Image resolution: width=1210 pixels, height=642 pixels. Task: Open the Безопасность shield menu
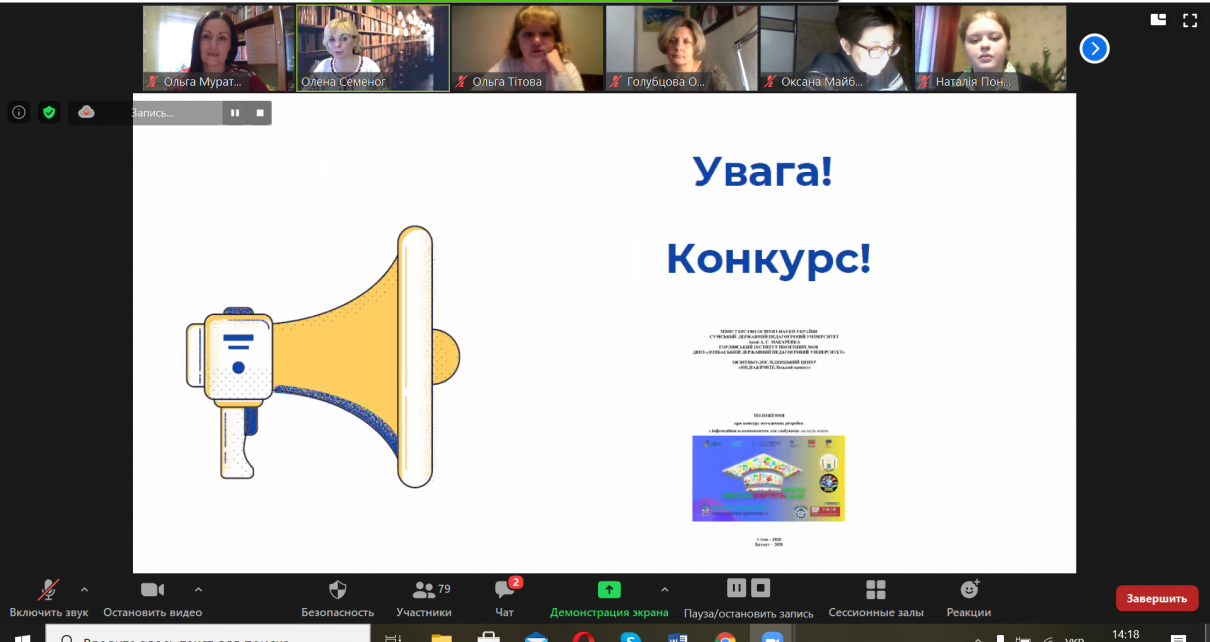pyautogui.click(x=338, y=598)
